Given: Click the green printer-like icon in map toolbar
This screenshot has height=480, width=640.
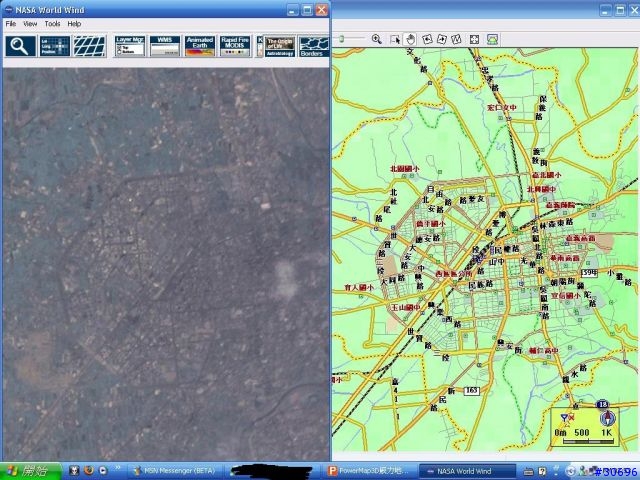Looking at the screenshot, I should tap(493, 39).
